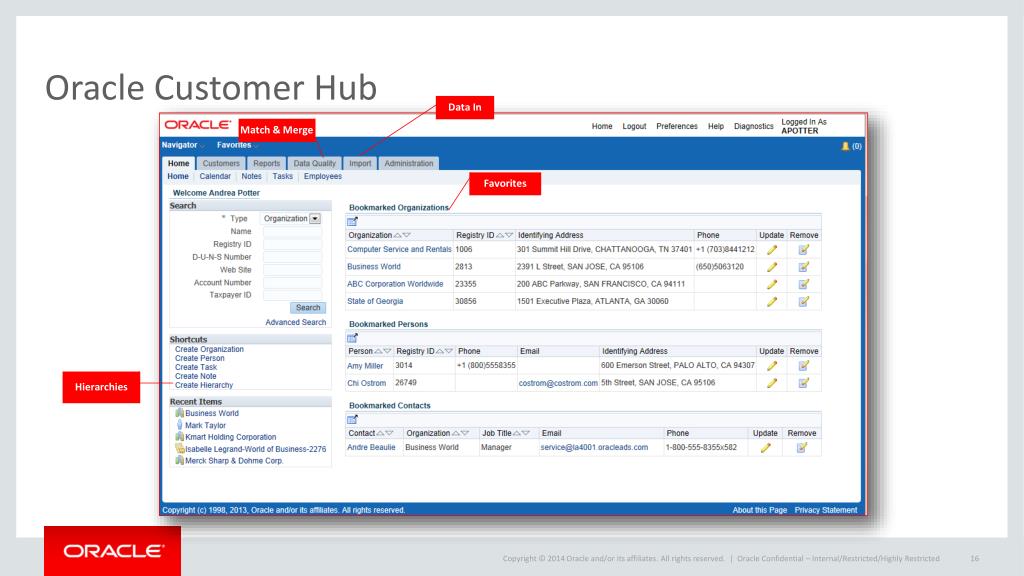The width and height of the screenshot is (1024, 576).
Task: Click Create Person shortcut
Action: pyautogui.click(x=199, y=358)
